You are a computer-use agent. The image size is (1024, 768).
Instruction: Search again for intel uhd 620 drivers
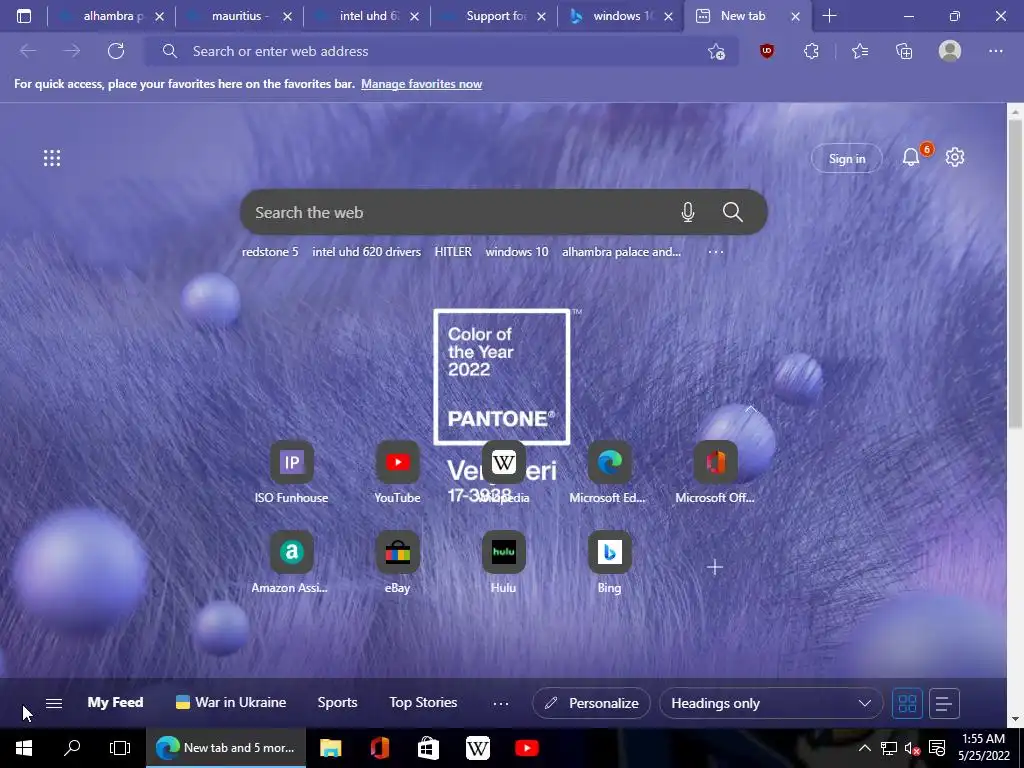[x=366, y=252]
